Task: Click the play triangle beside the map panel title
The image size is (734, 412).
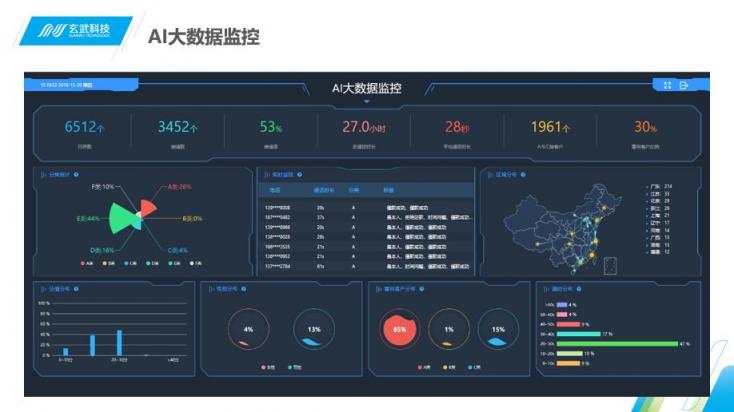Action: pyautogui.click(x=491, y=175)
